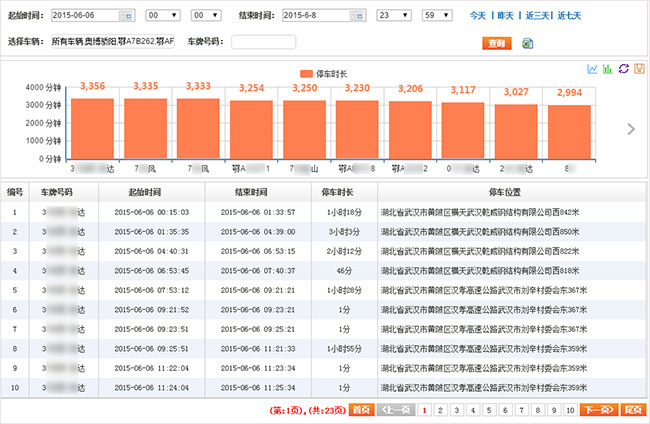
Task: Click the 编号 column header
Action: click(15, 192)
